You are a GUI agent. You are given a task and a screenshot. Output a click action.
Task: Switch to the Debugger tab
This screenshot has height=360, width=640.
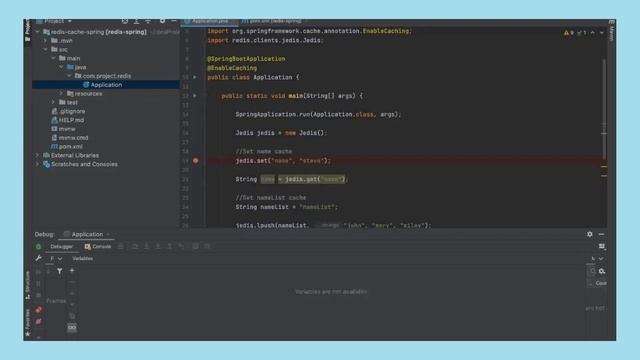pos(61,247)
